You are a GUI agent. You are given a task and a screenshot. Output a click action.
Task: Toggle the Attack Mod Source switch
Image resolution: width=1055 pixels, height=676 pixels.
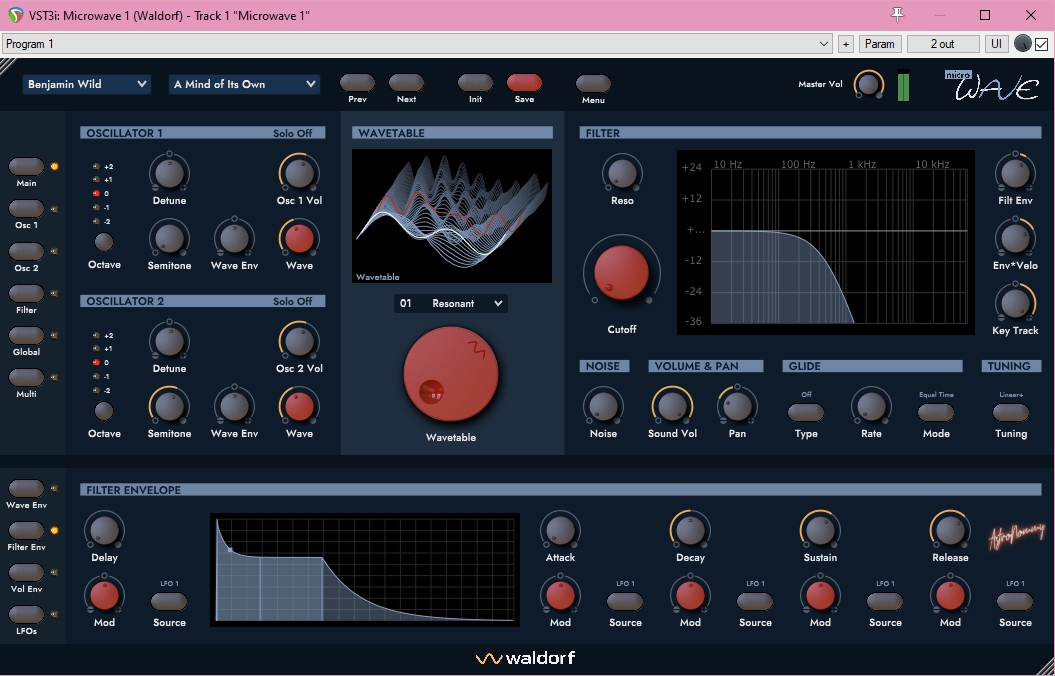625,601
